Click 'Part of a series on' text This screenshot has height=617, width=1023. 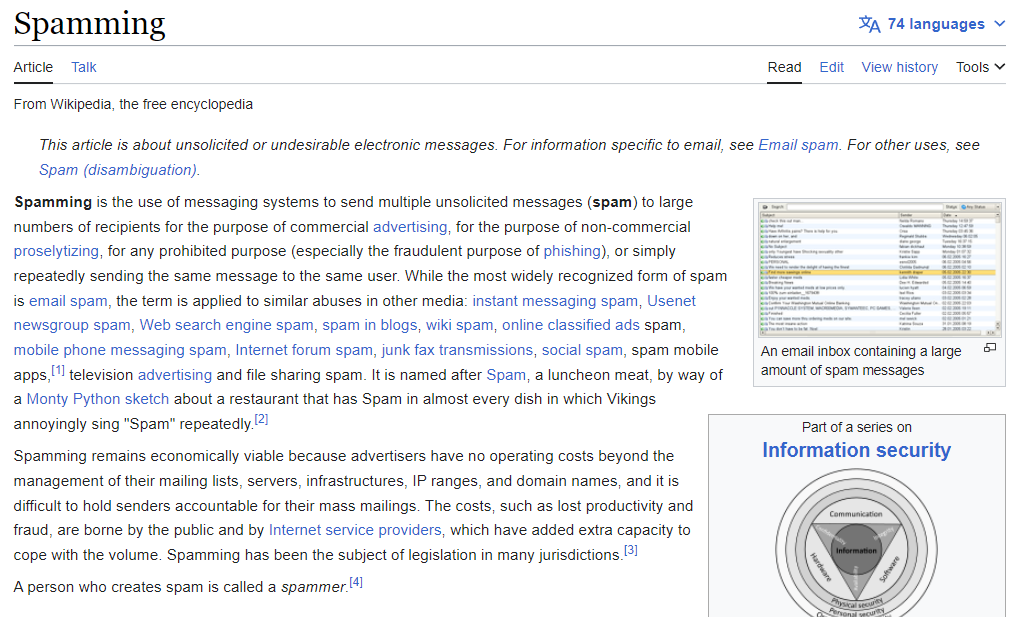point(857,427)
